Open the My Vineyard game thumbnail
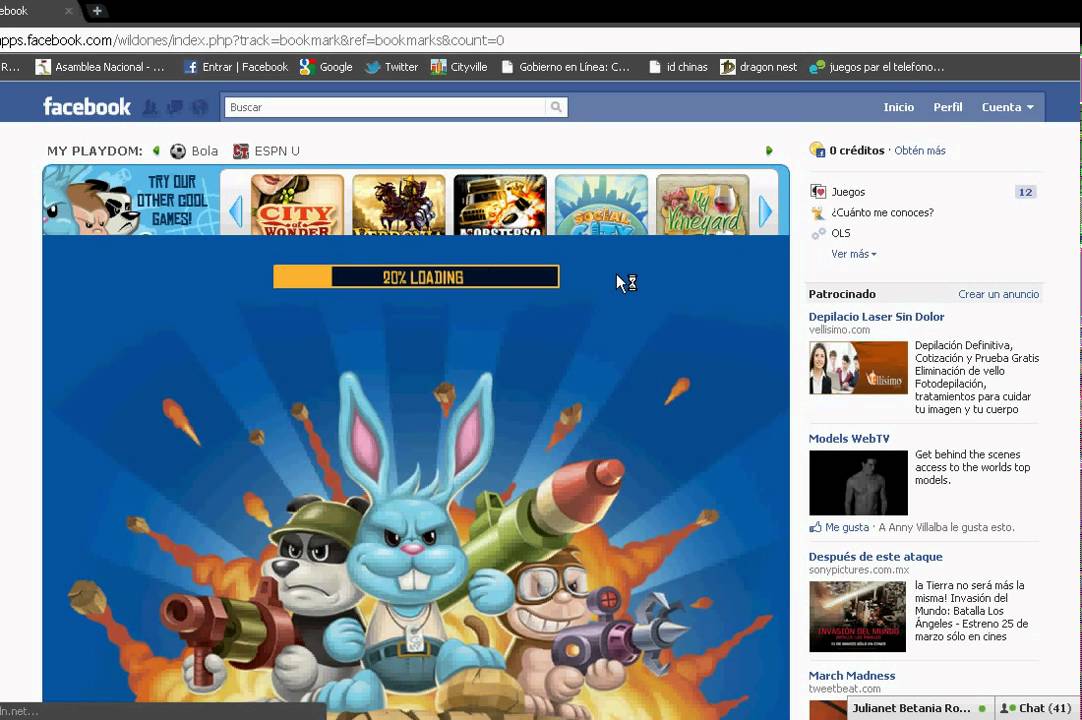 pos(702,205)
